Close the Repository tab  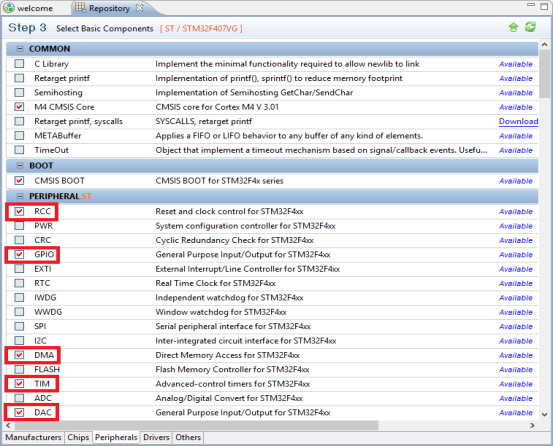pos(140,7)
